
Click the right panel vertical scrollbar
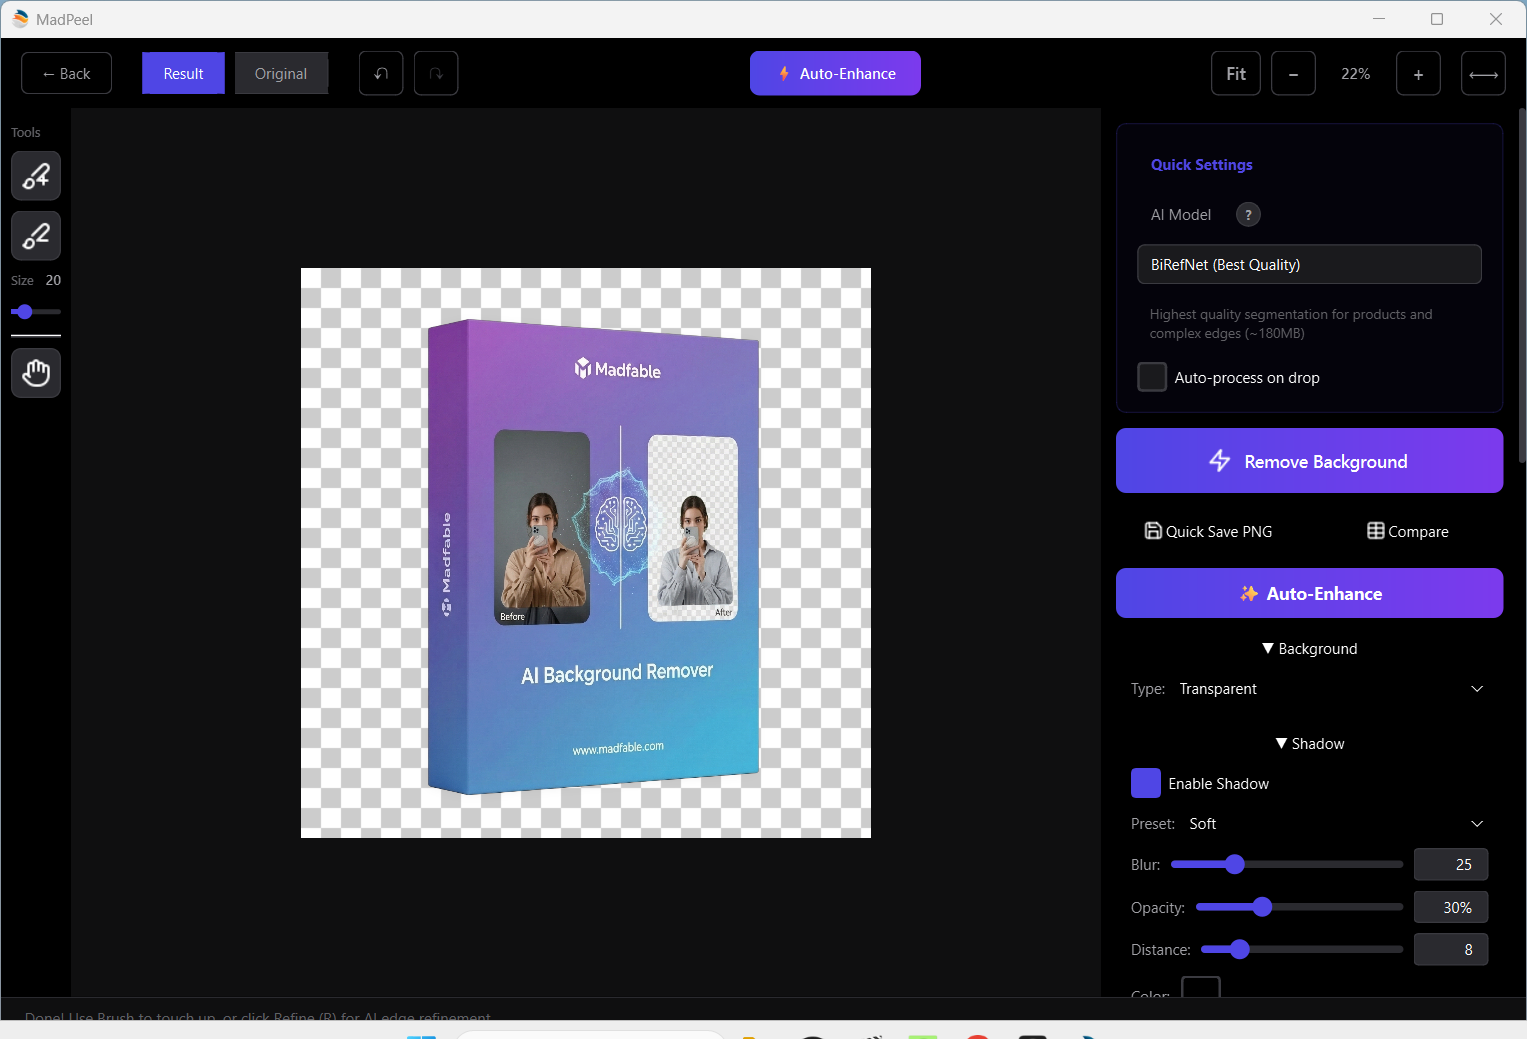point(1522,285)
